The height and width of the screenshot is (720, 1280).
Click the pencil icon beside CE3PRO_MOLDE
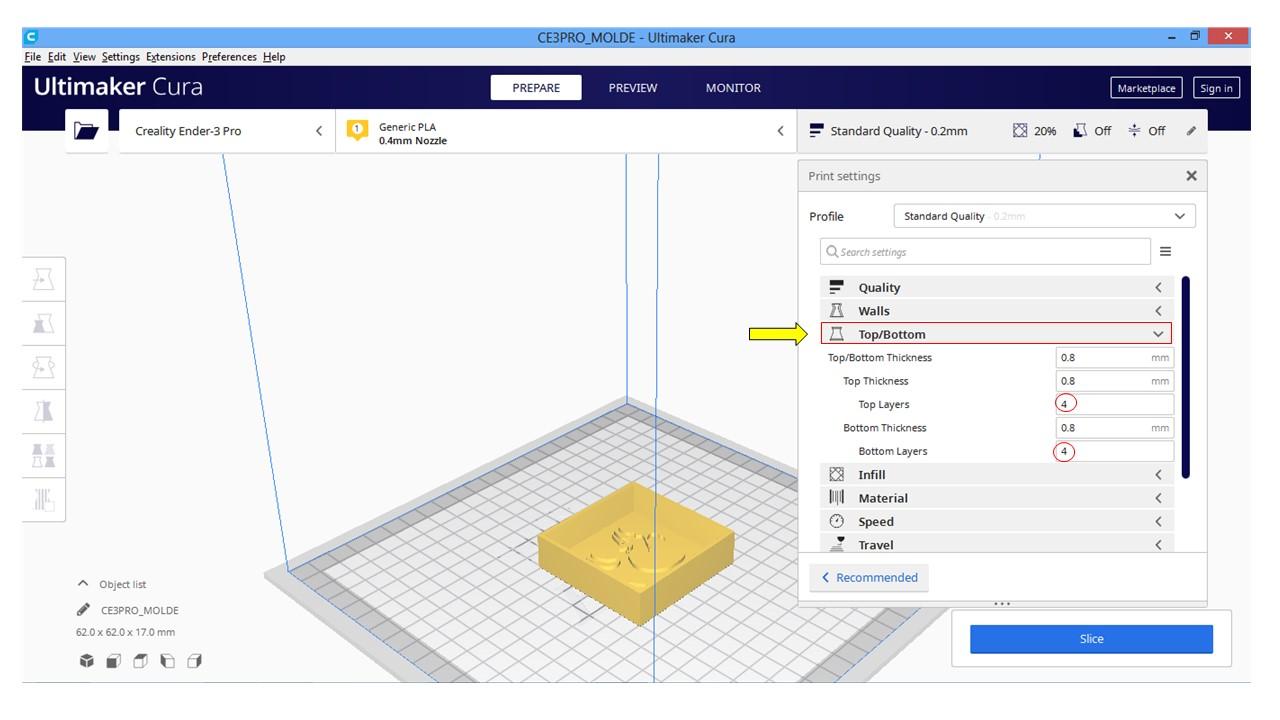pos(83,610)
